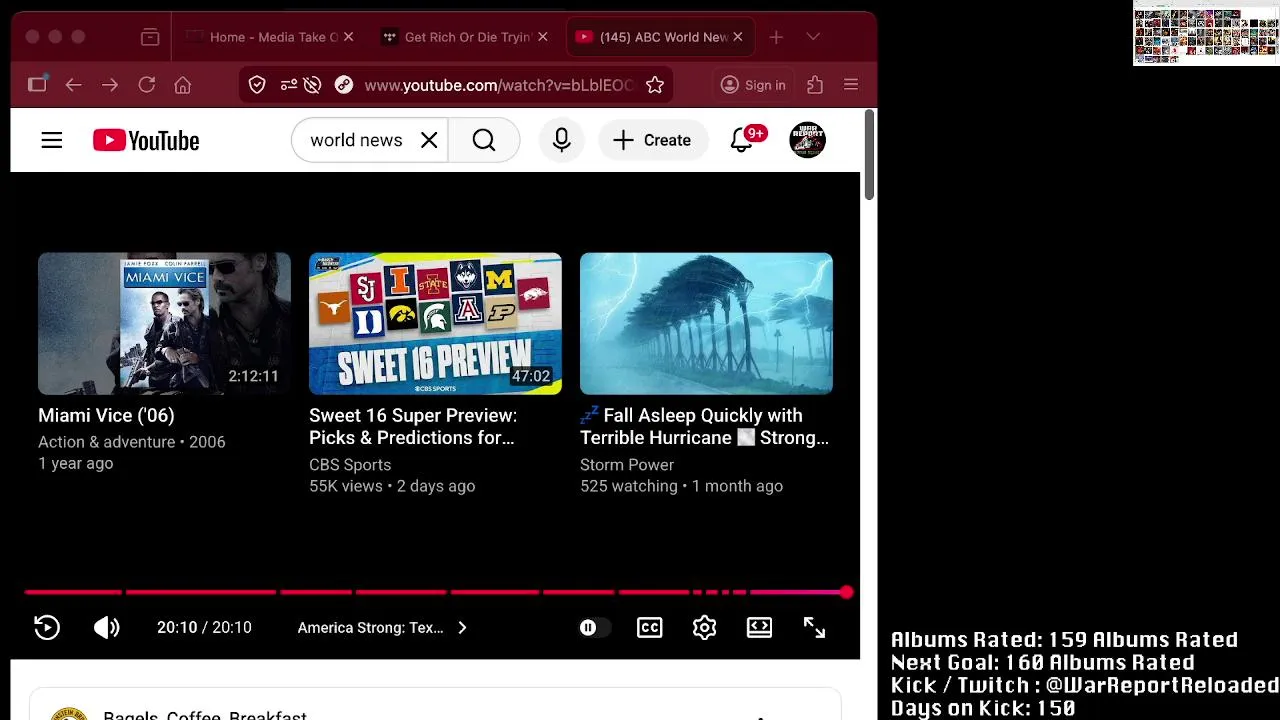Open 'Sweet 16 Super Preview' video title
The image size is (1280, 720).
413,426
